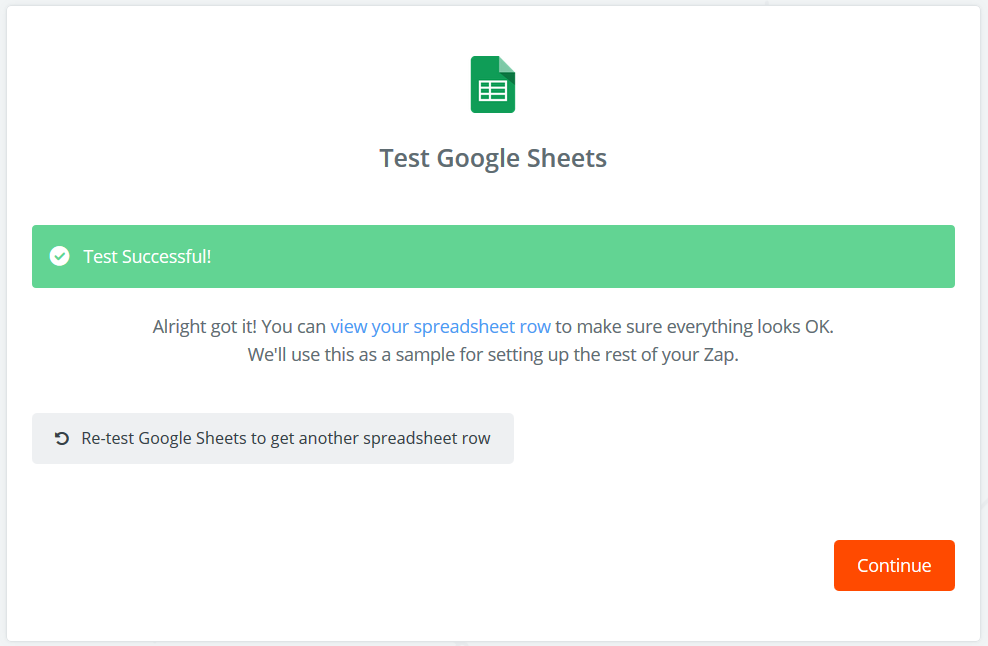Click the white checkmark circle icon
Screen dimensions: 988x646
[x=60, y=256]
